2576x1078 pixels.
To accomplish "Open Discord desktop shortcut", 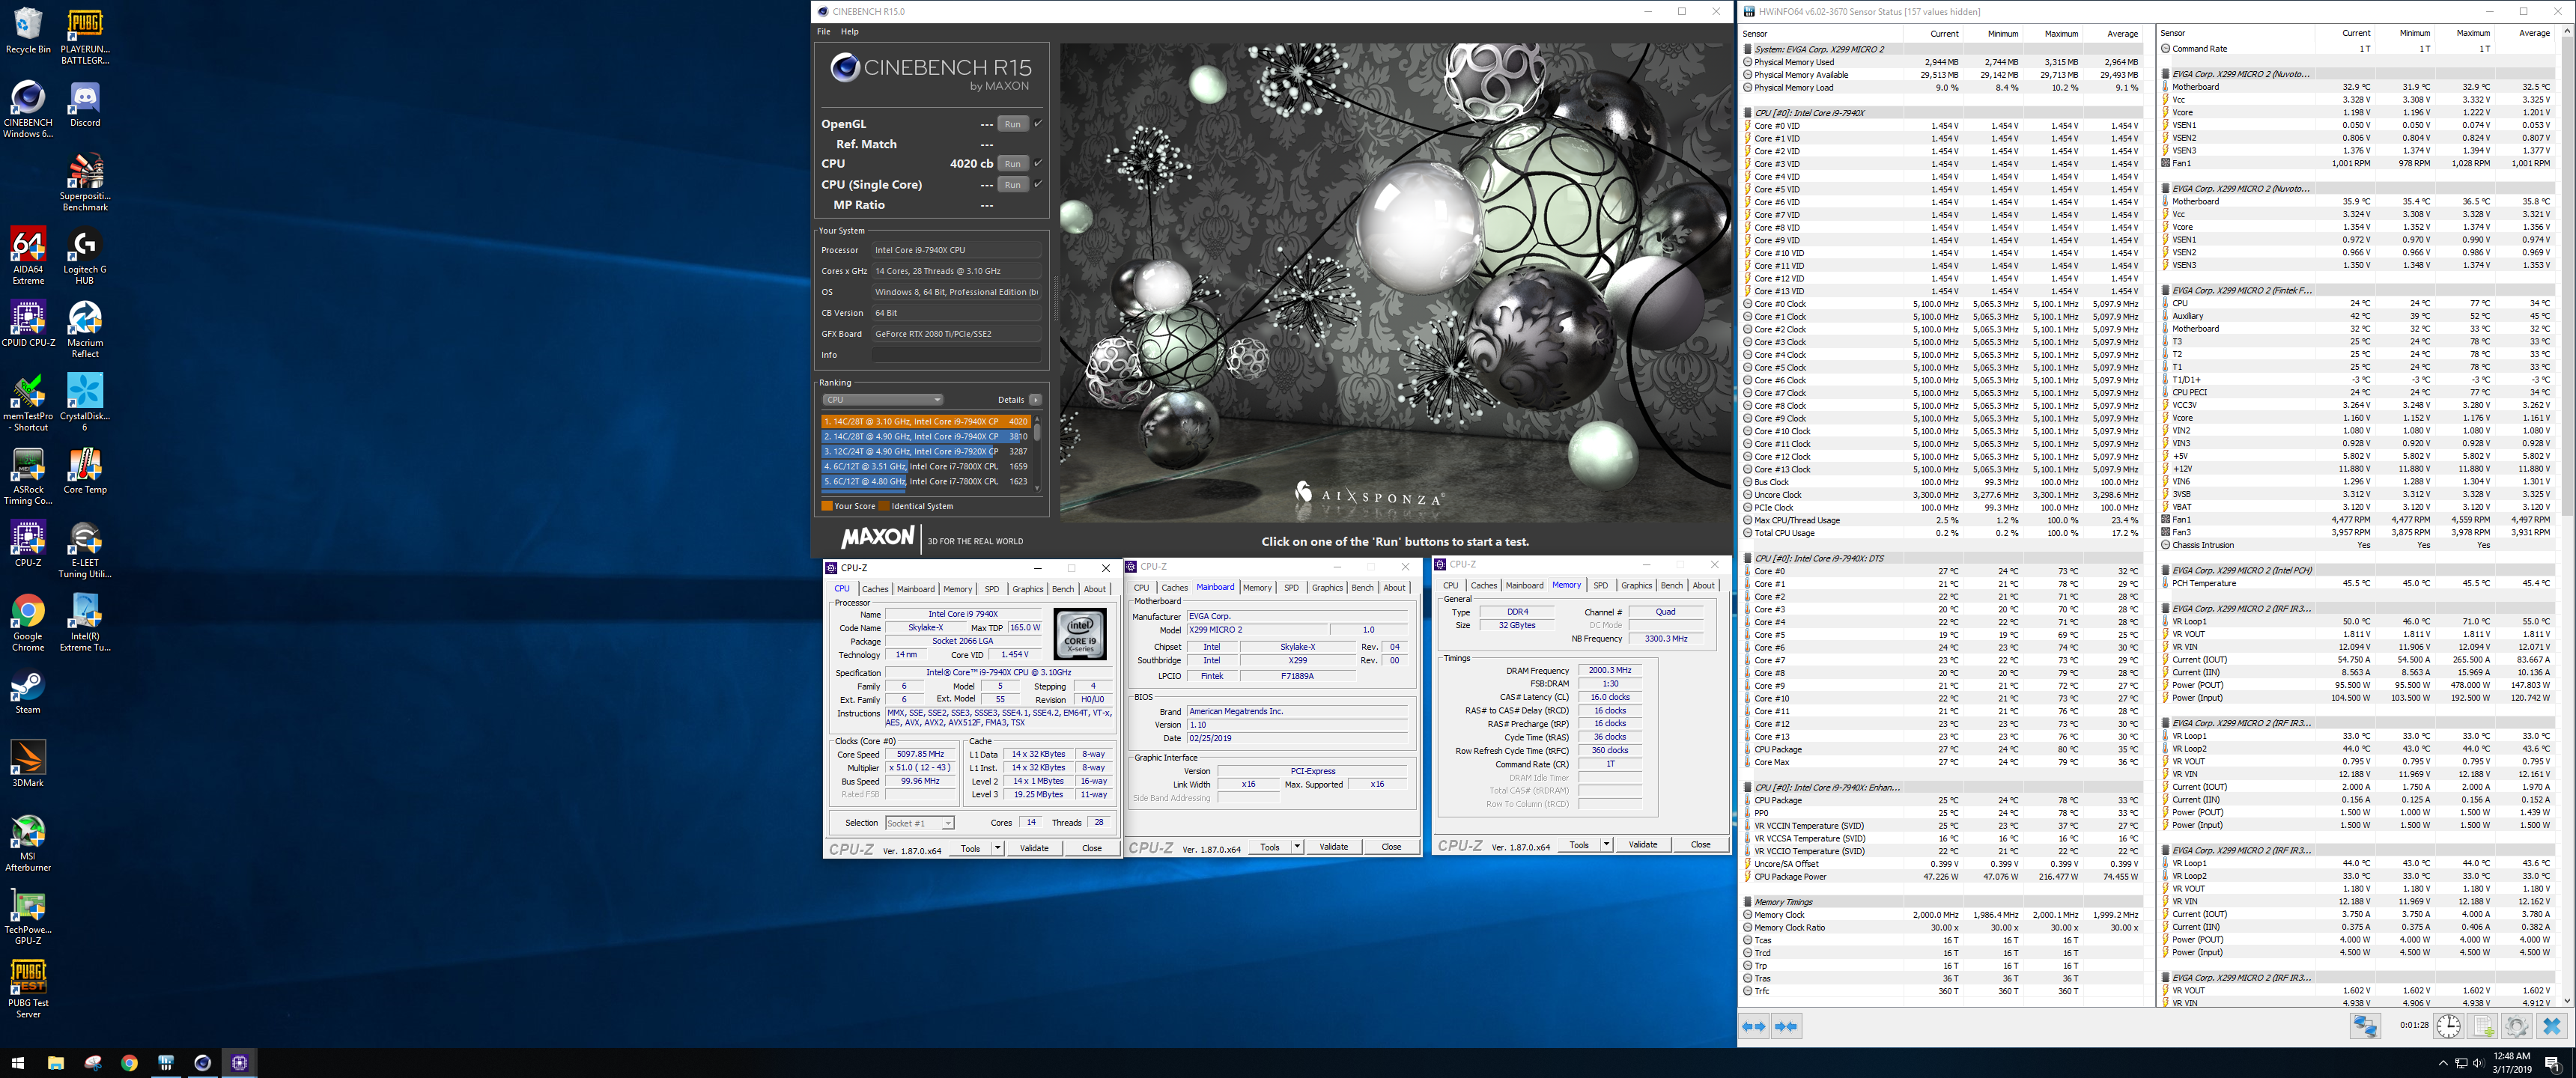I will 85,104.
